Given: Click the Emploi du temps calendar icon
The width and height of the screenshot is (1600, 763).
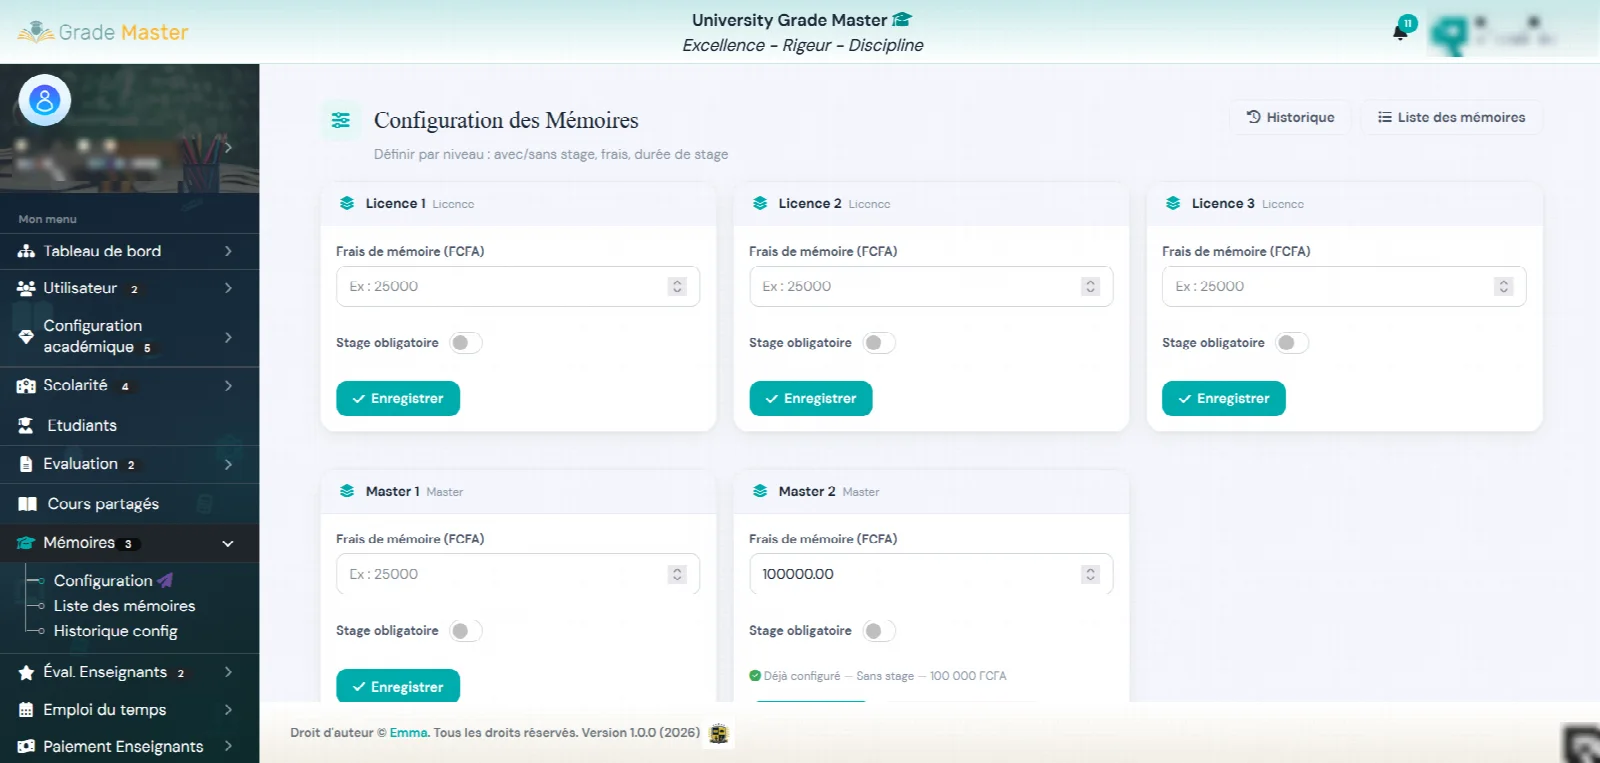Looking at the screenshot, I should pos(26,710).
